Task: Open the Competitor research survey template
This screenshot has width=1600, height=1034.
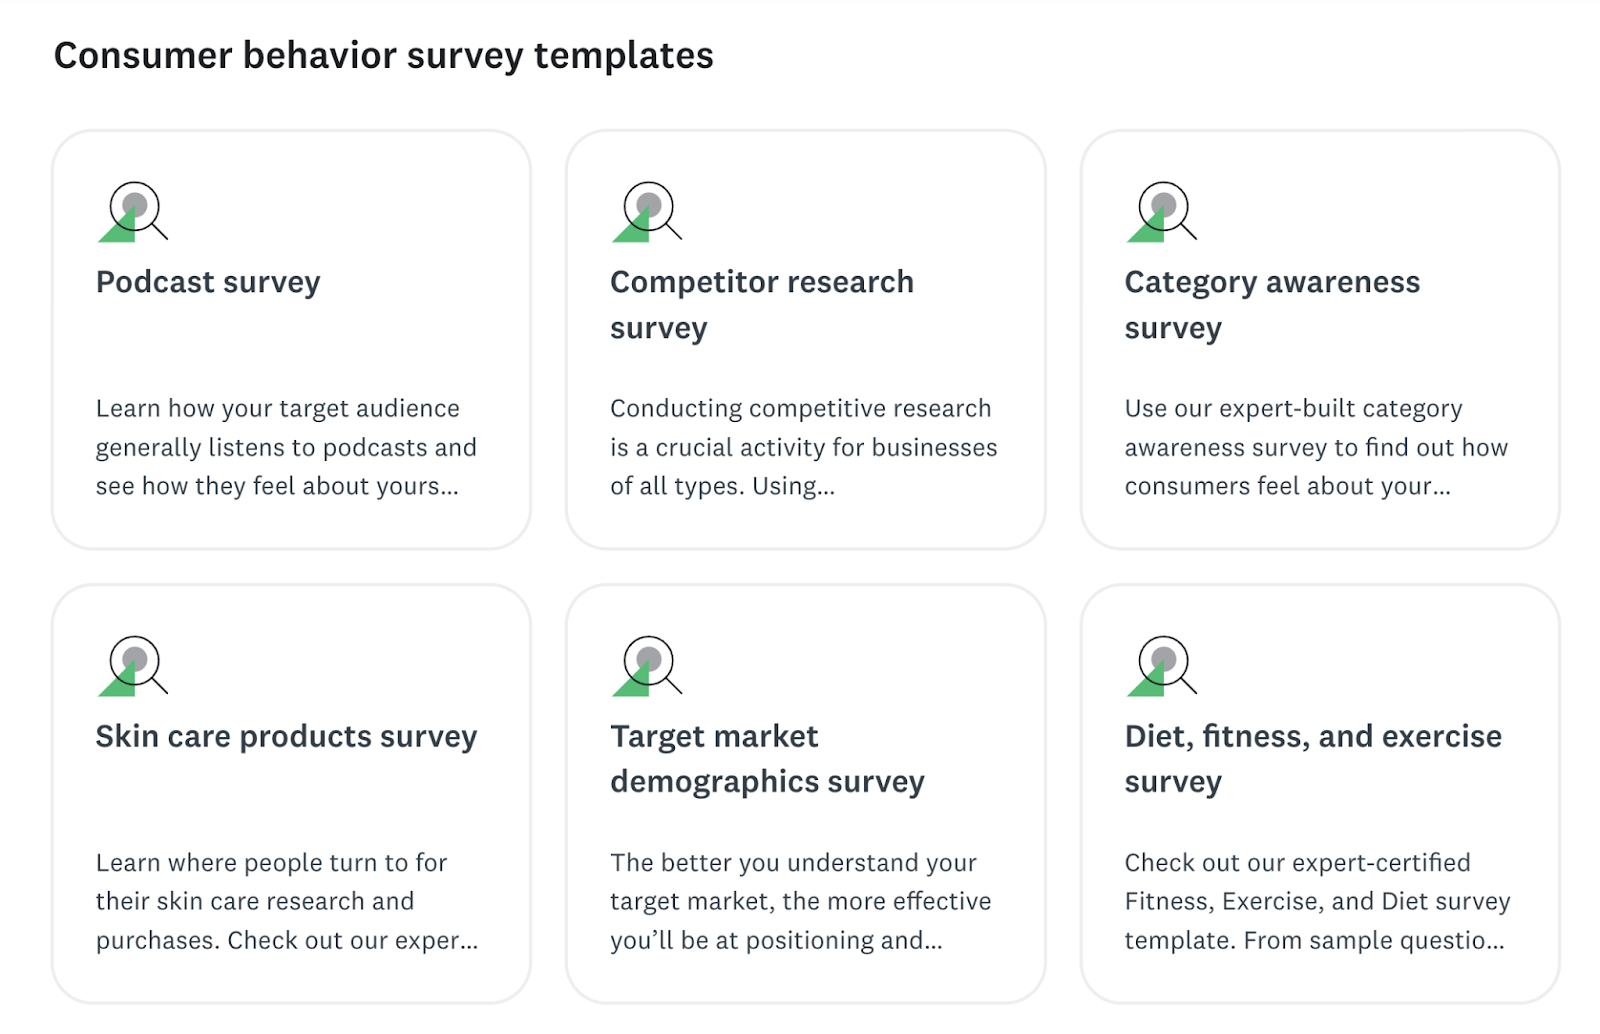Action: click(x=761, y=304)
